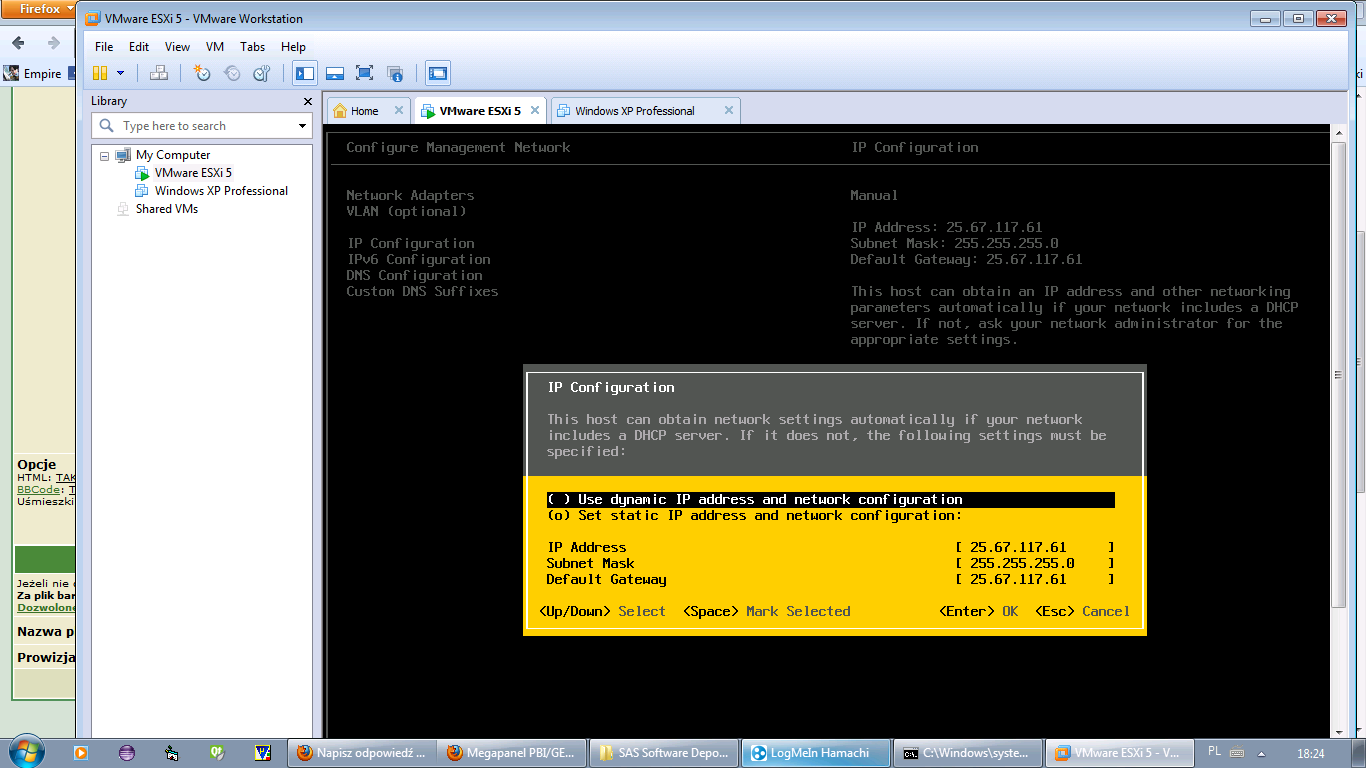The width and height of the screenshot is (1366, 768).
Task: Open the VM menu
Action: (x=215, y=47)
